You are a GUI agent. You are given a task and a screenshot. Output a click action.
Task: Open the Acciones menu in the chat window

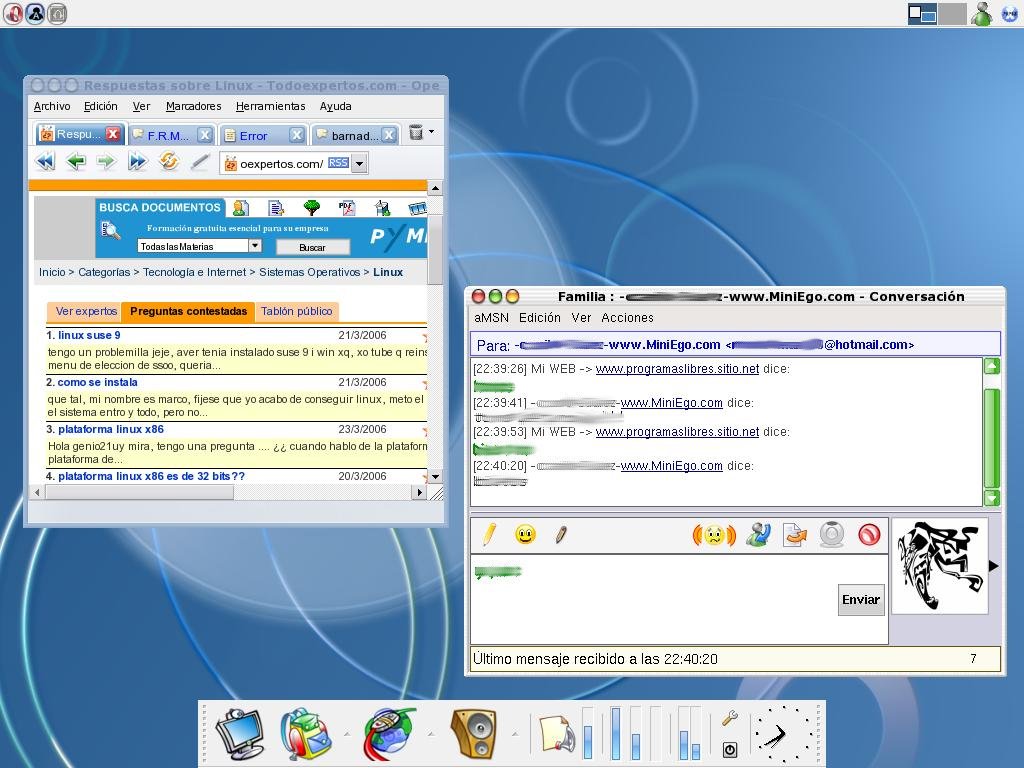(627, 318)
